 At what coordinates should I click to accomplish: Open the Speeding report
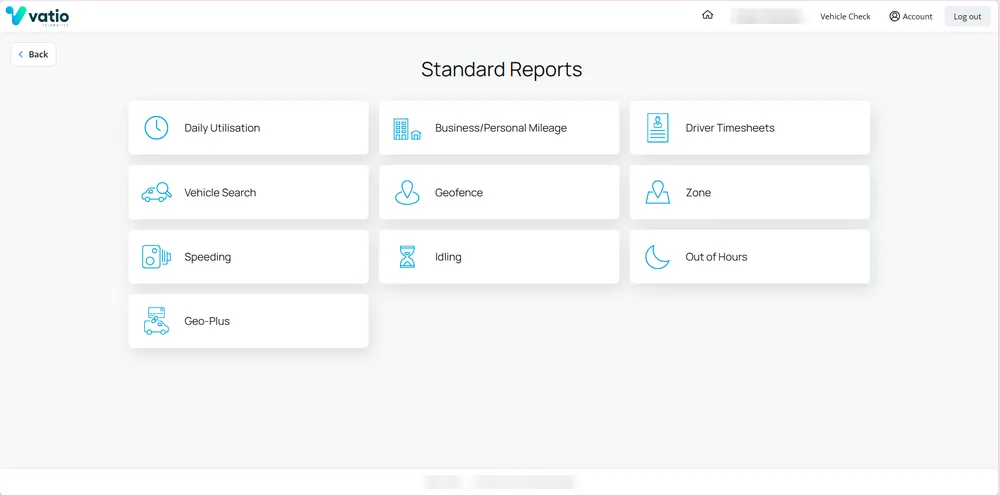(249, 256)
